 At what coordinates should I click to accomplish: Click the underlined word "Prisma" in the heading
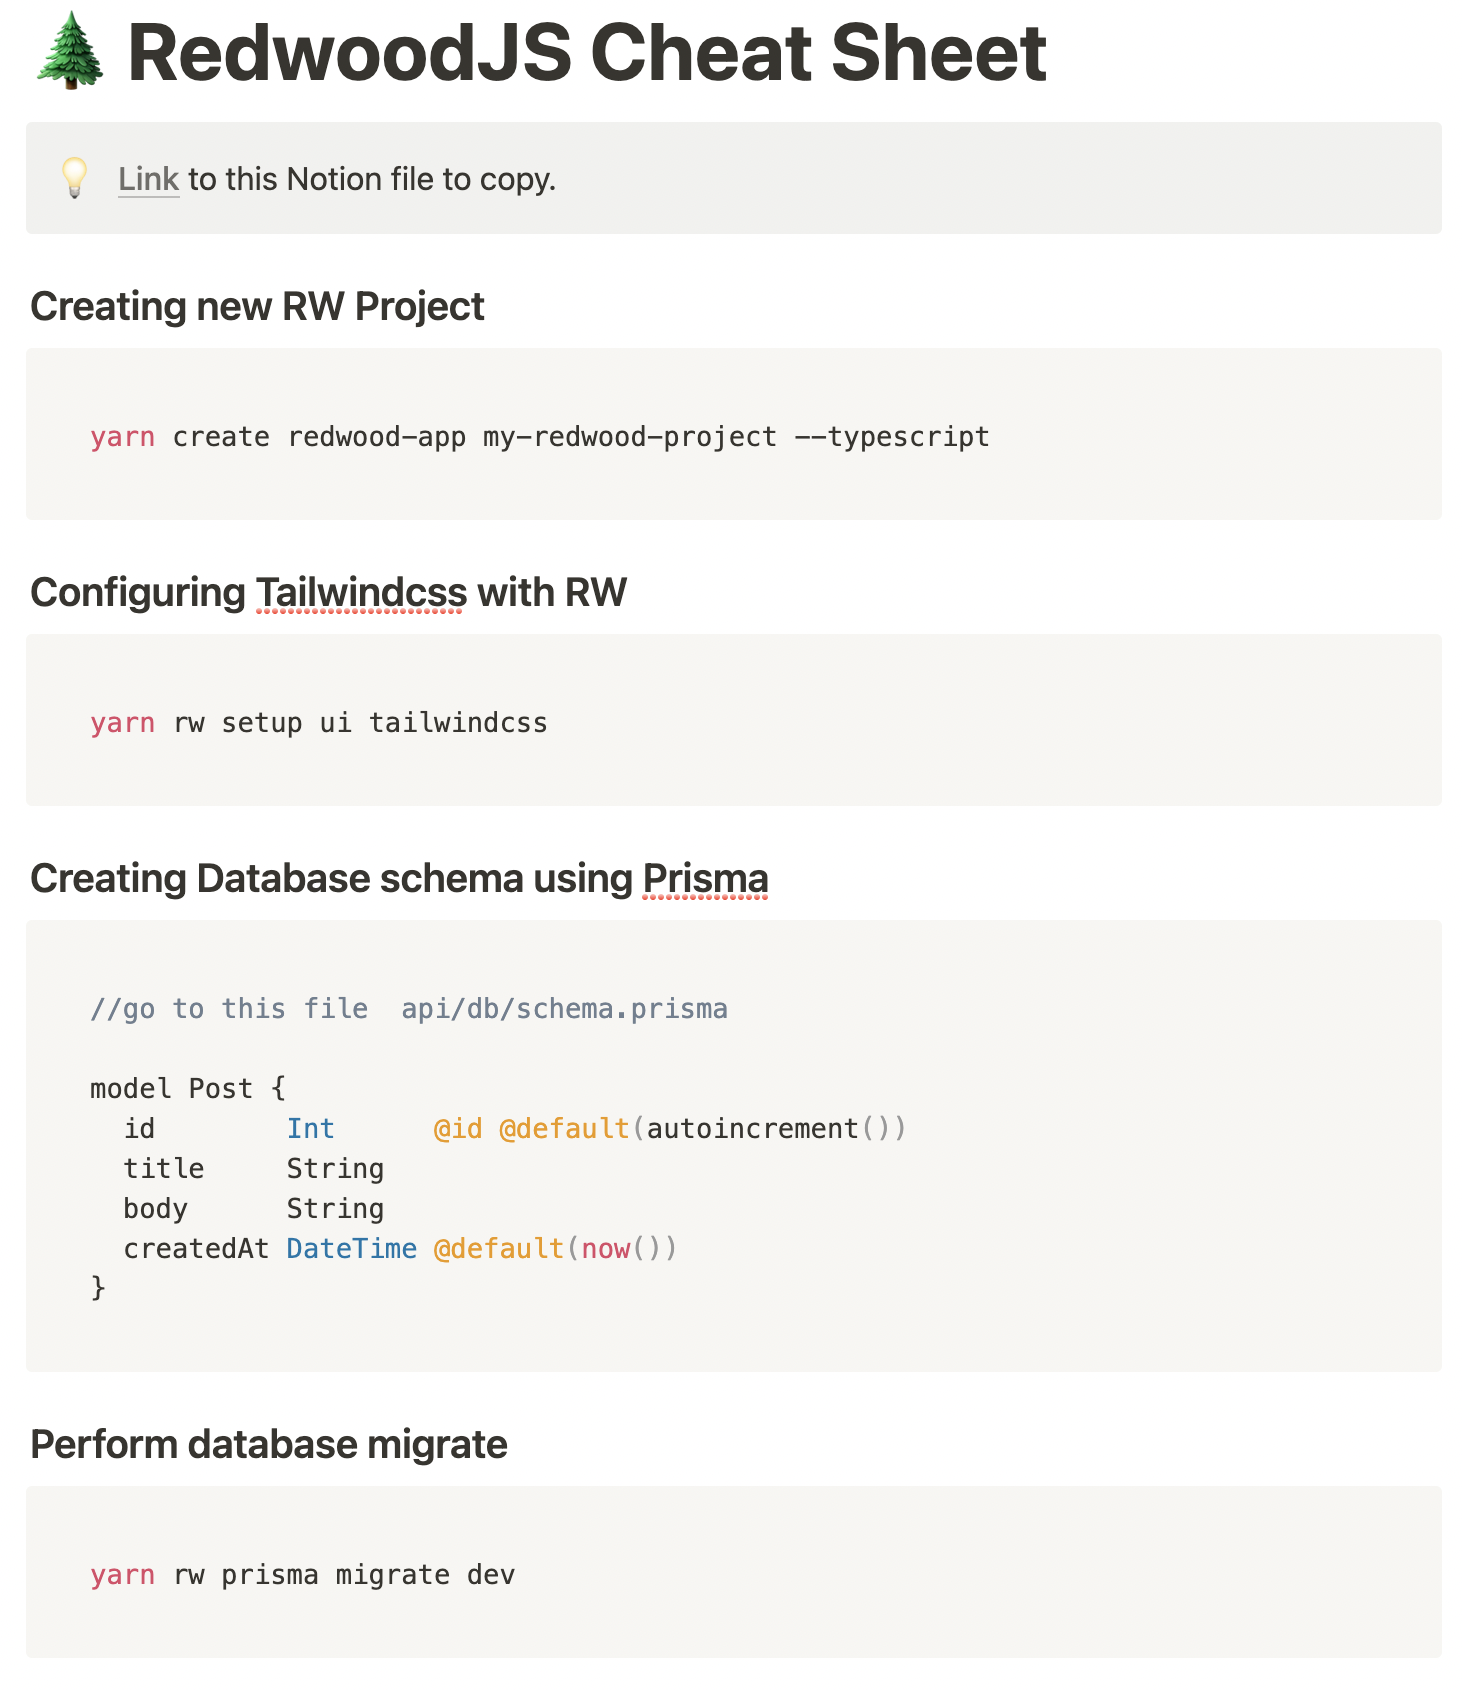(x=705, y=878)
